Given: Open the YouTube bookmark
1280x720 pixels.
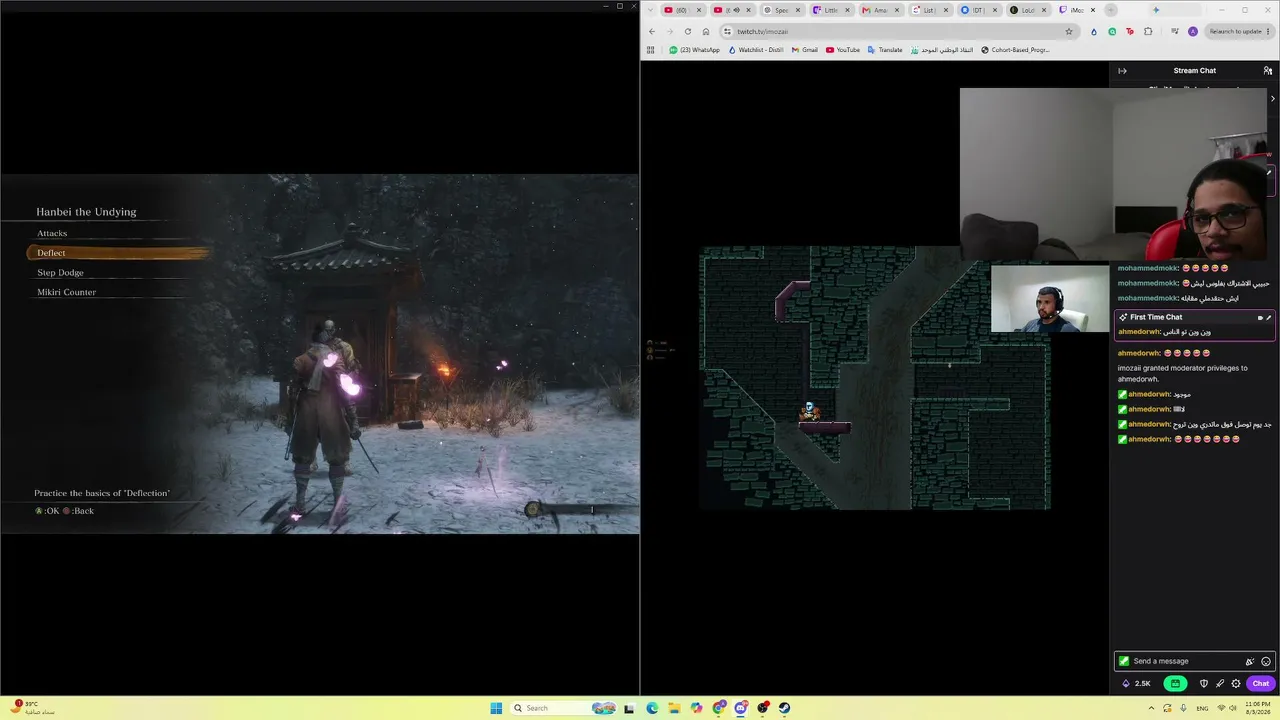Looking at the screenshot, I should tap(842, 50).
